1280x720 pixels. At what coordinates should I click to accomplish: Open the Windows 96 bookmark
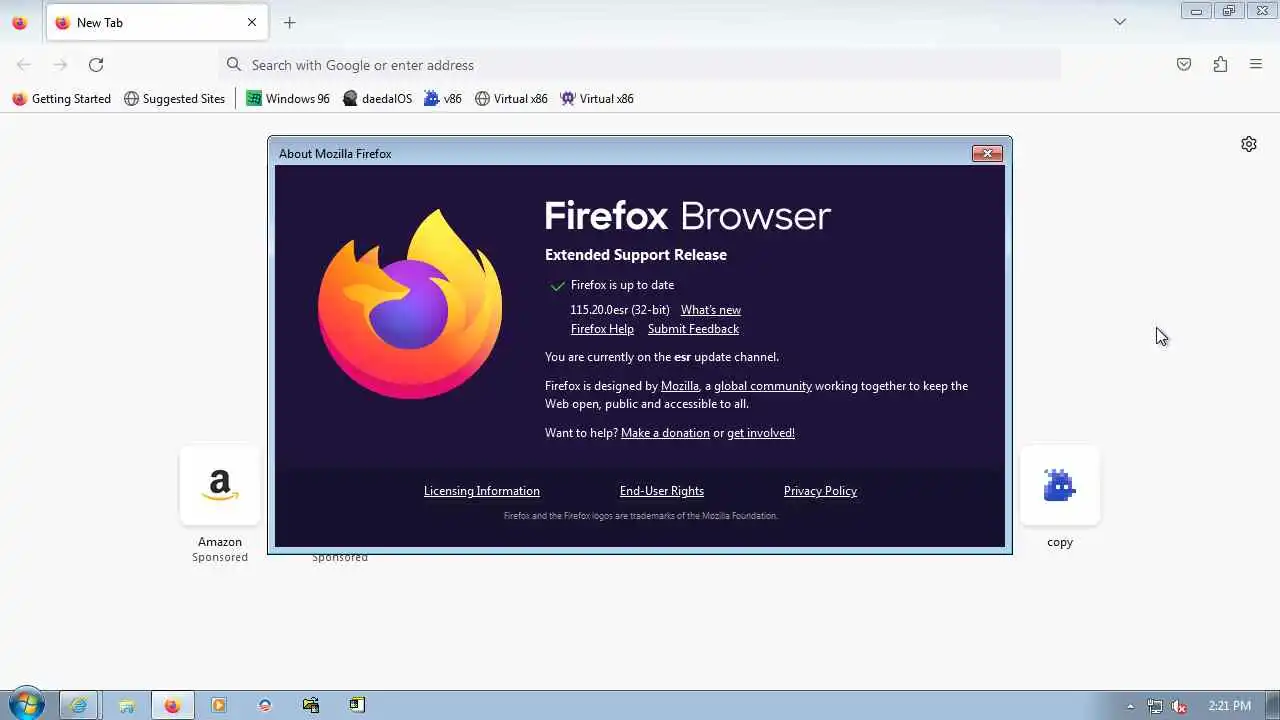[x=288, y=98]
